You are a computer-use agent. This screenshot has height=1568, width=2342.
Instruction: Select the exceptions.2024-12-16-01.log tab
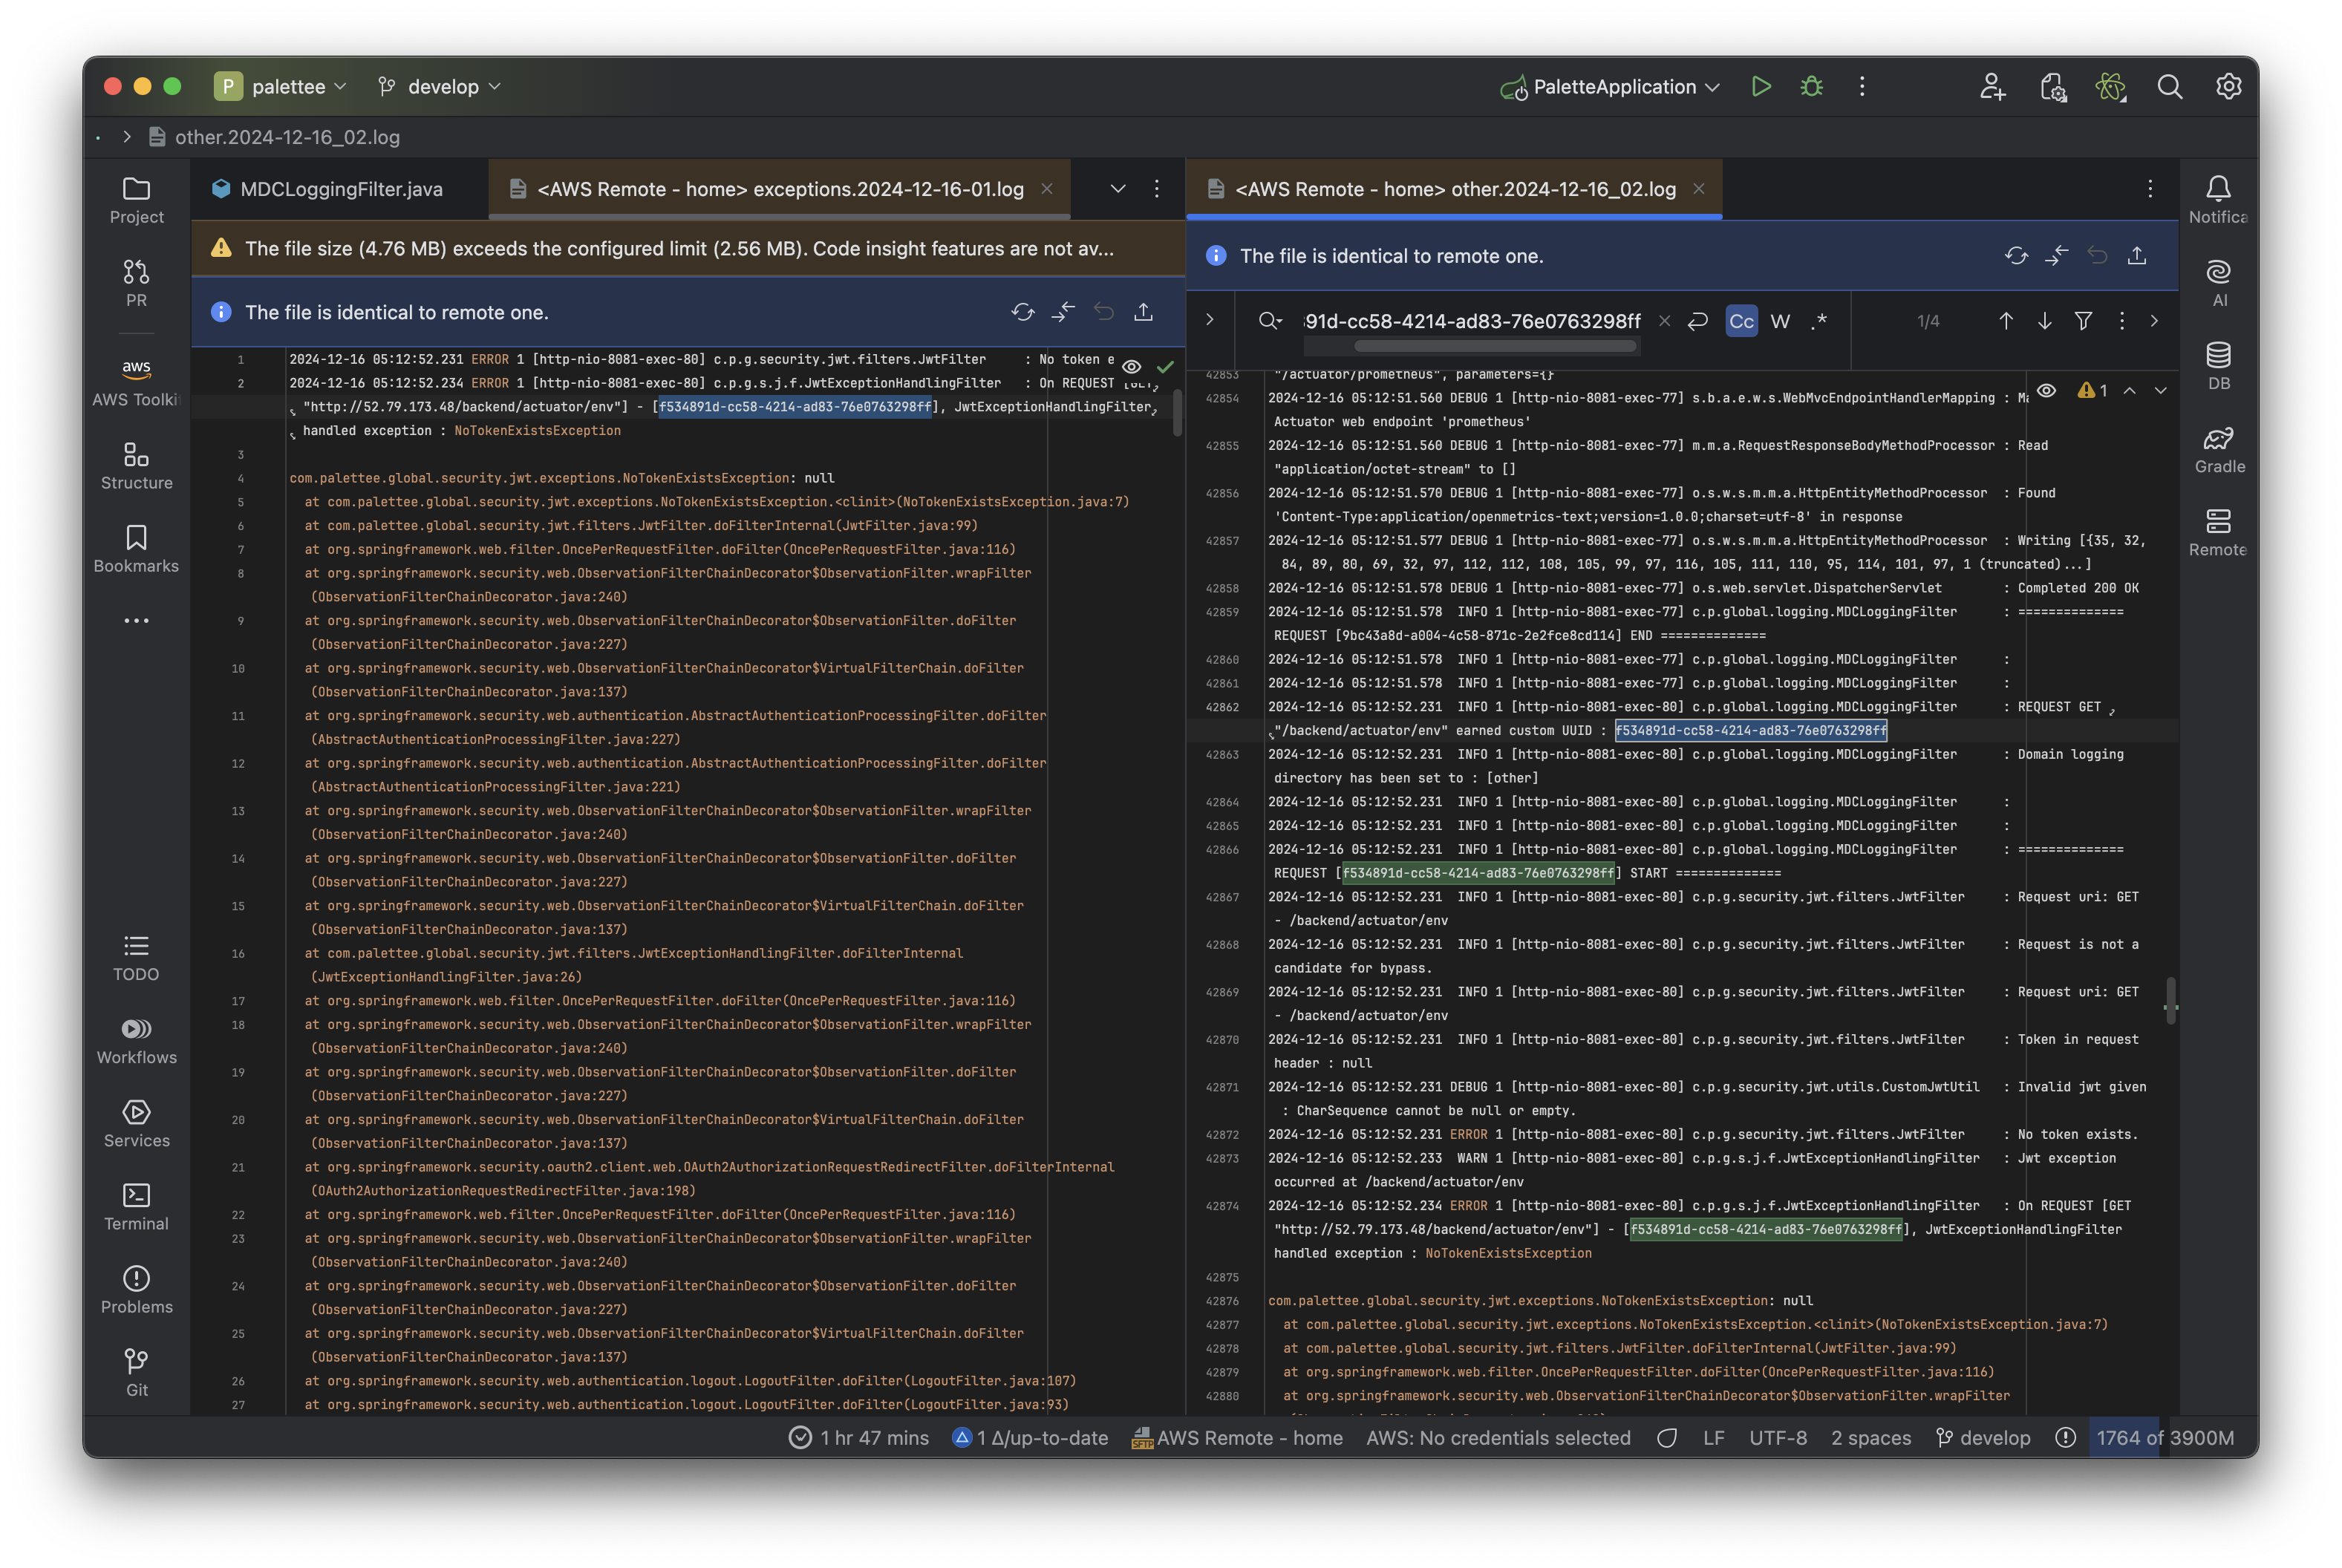779,189
